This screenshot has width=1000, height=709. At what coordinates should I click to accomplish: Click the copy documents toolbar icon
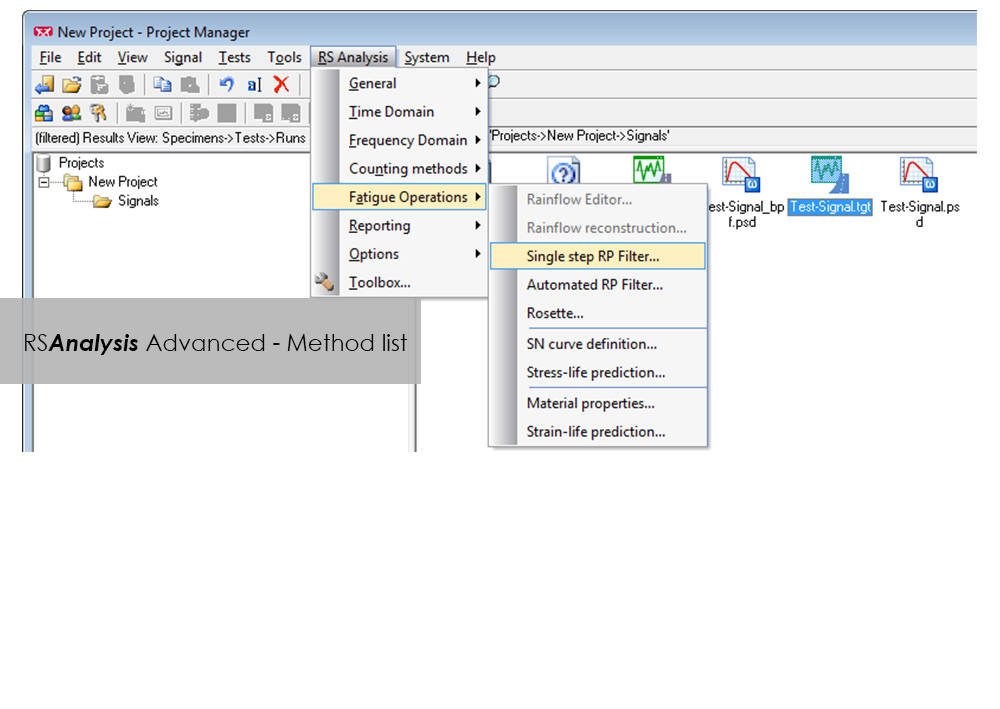pyautogui.click(x=162, y=85)
